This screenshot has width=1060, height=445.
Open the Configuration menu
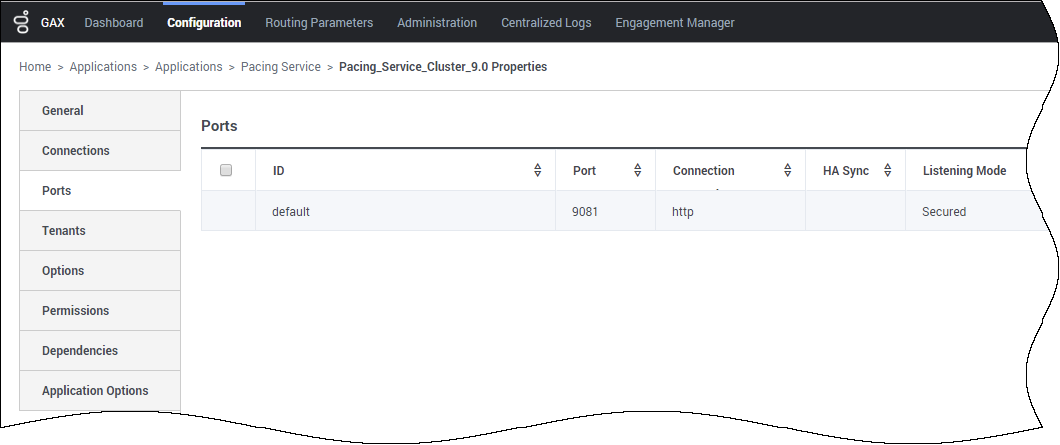pos(204,22)
